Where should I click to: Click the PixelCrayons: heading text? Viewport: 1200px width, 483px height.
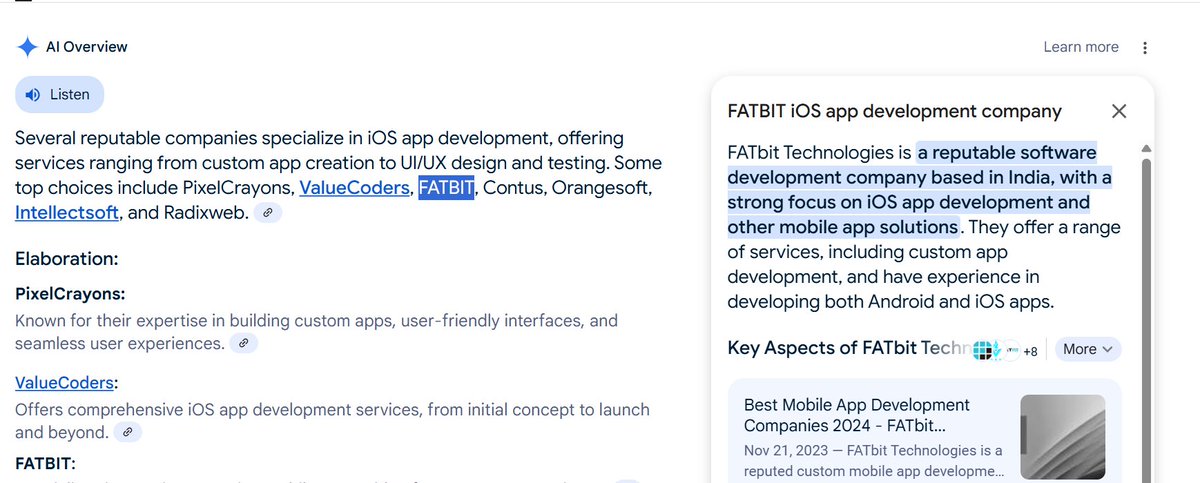tap(70, 294)
